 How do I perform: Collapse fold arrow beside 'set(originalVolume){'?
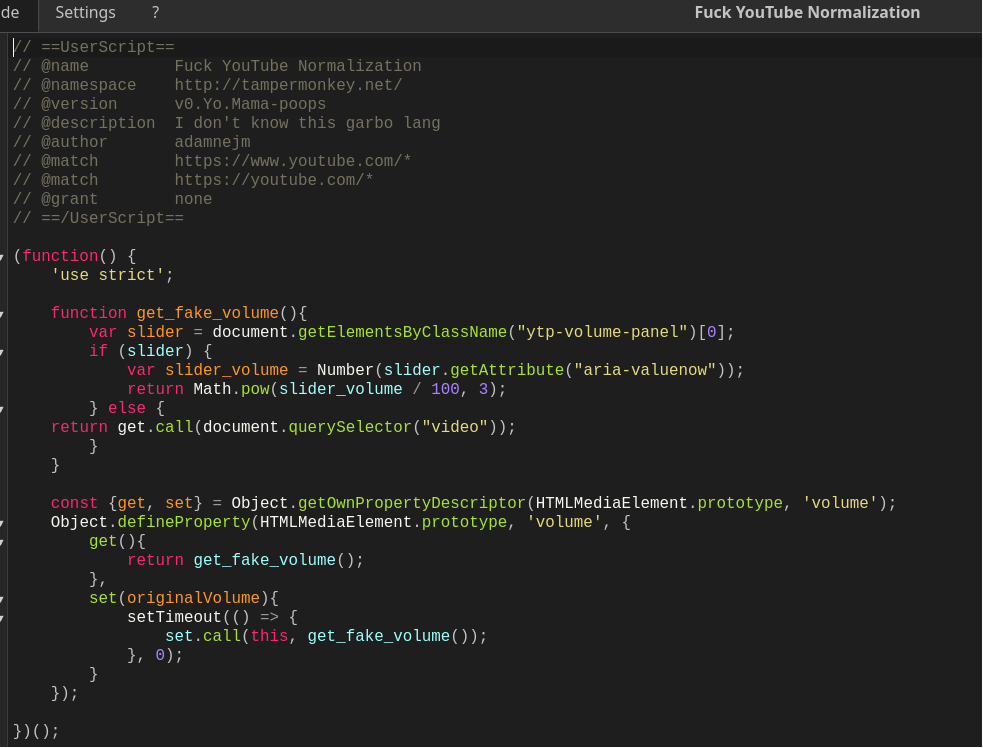(x=3, y=599)
